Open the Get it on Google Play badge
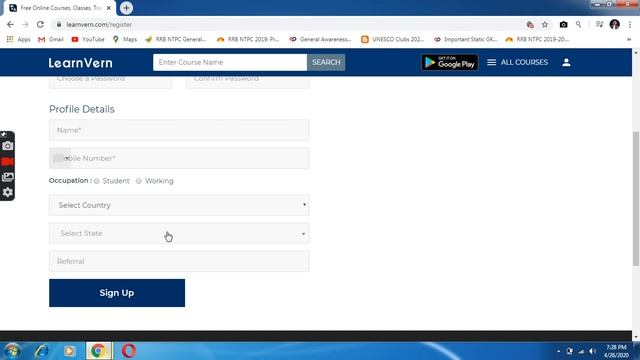 pyautogui.click(x=450, y=62)
